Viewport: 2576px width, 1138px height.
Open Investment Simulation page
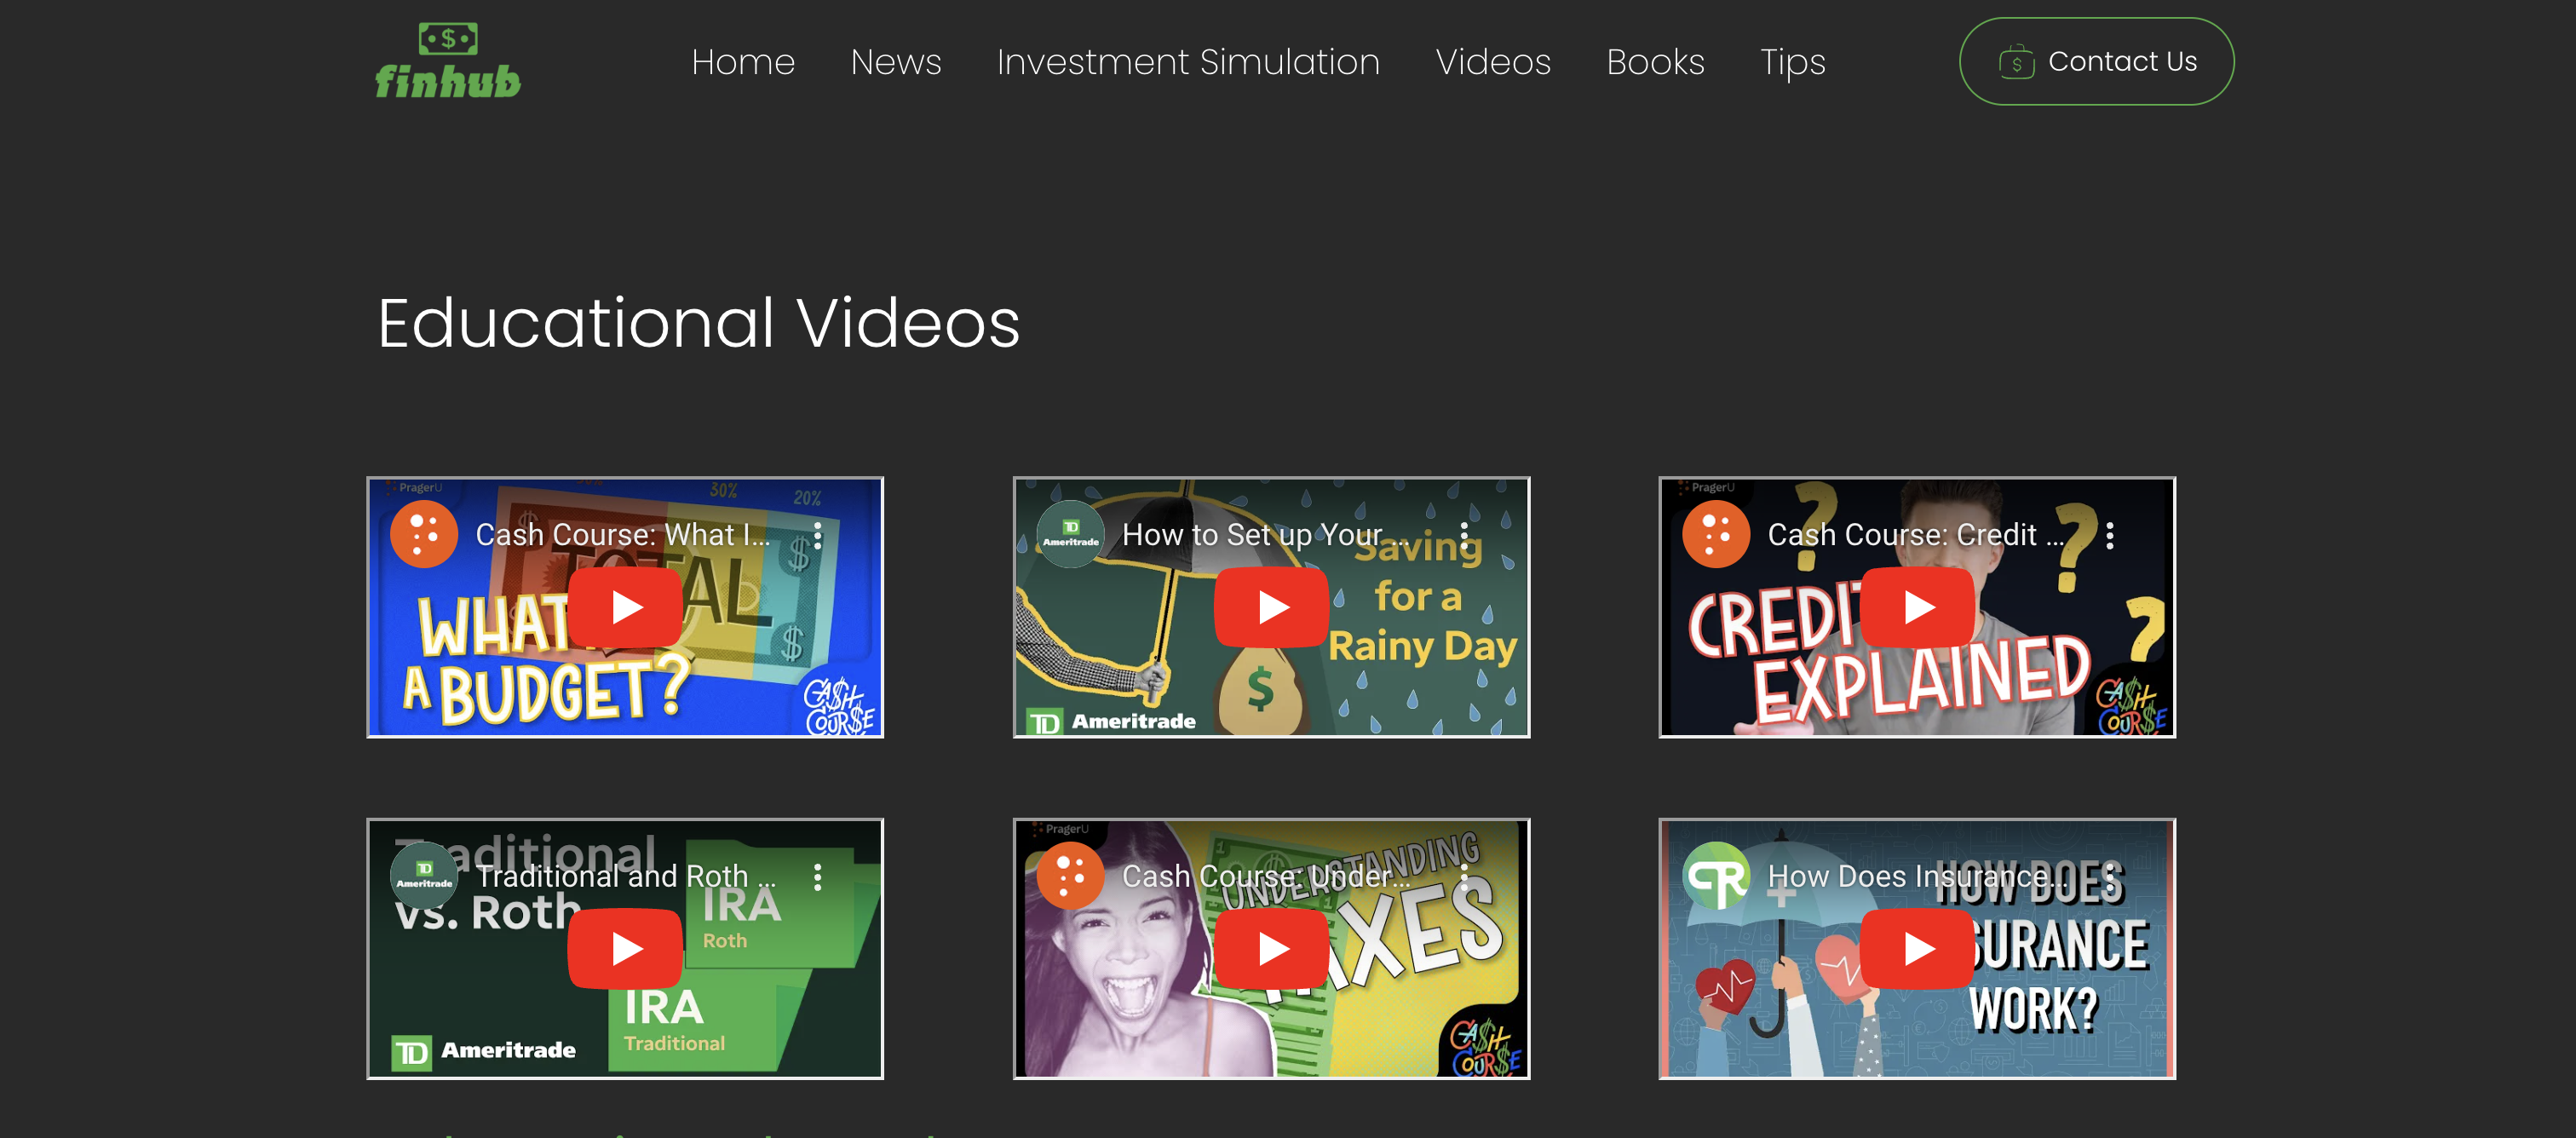1188,62
